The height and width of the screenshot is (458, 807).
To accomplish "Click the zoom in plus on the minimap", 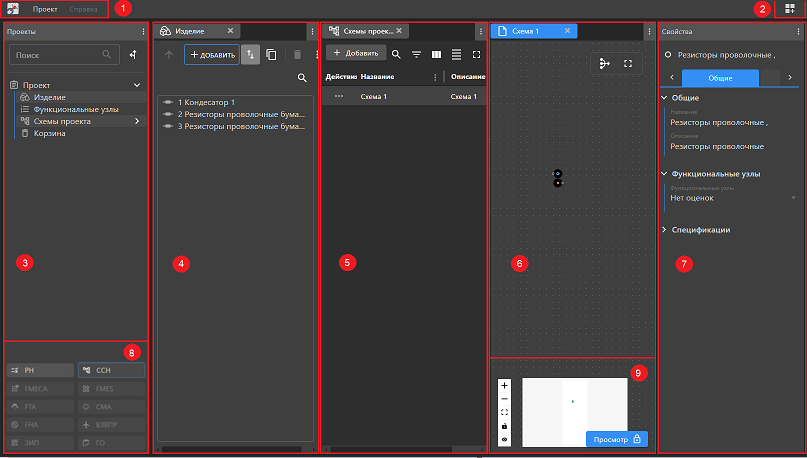I will point(504,385).
